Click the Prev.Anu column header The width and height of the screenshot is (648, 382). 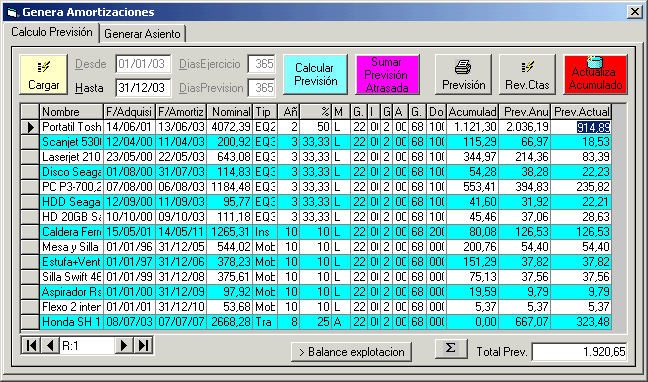tap(524, 112)
